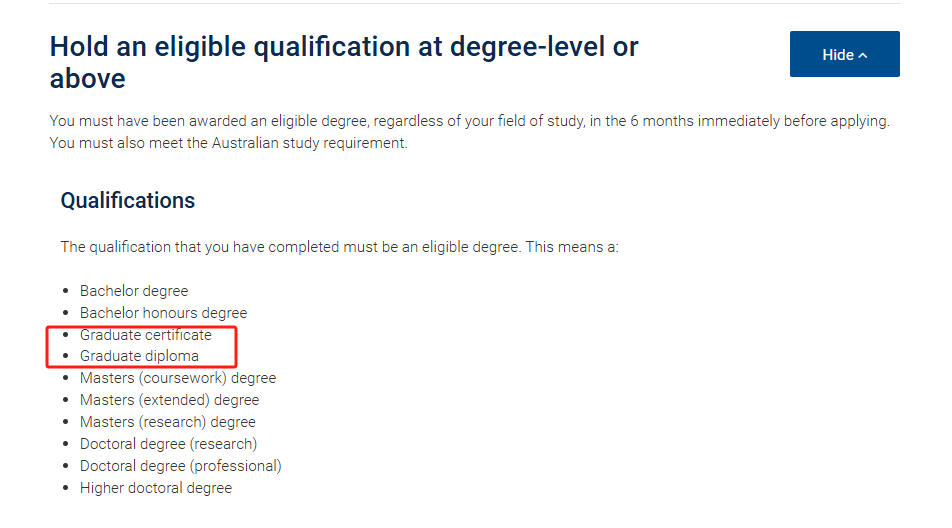Click the Qualifications subheading
Screen dimensions: 952x528
tap(128, 200)
